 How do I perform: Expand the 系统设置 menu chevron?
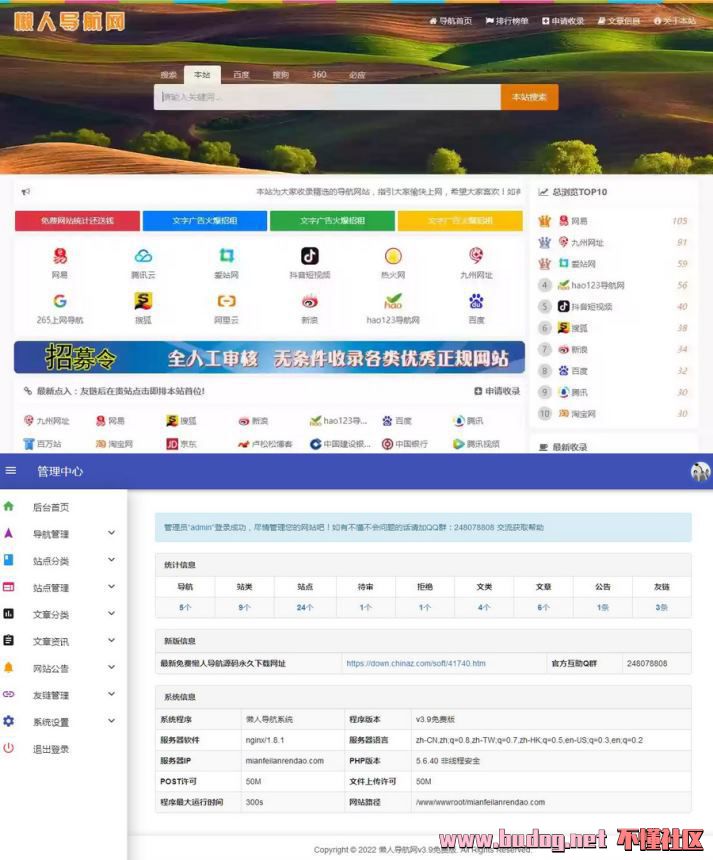click(111, 721)
